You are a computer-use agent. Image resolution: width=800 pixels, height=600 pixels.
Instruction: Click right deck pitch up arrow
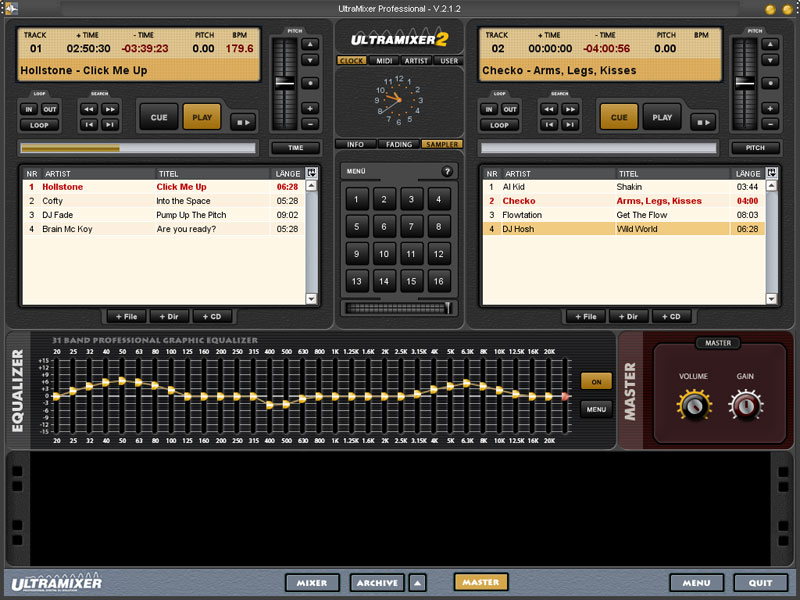click(770, 44)
